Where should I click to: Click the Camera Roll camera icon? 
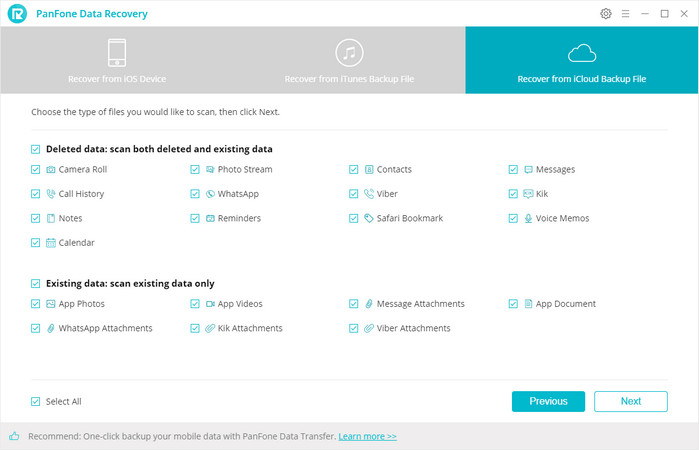51,169
